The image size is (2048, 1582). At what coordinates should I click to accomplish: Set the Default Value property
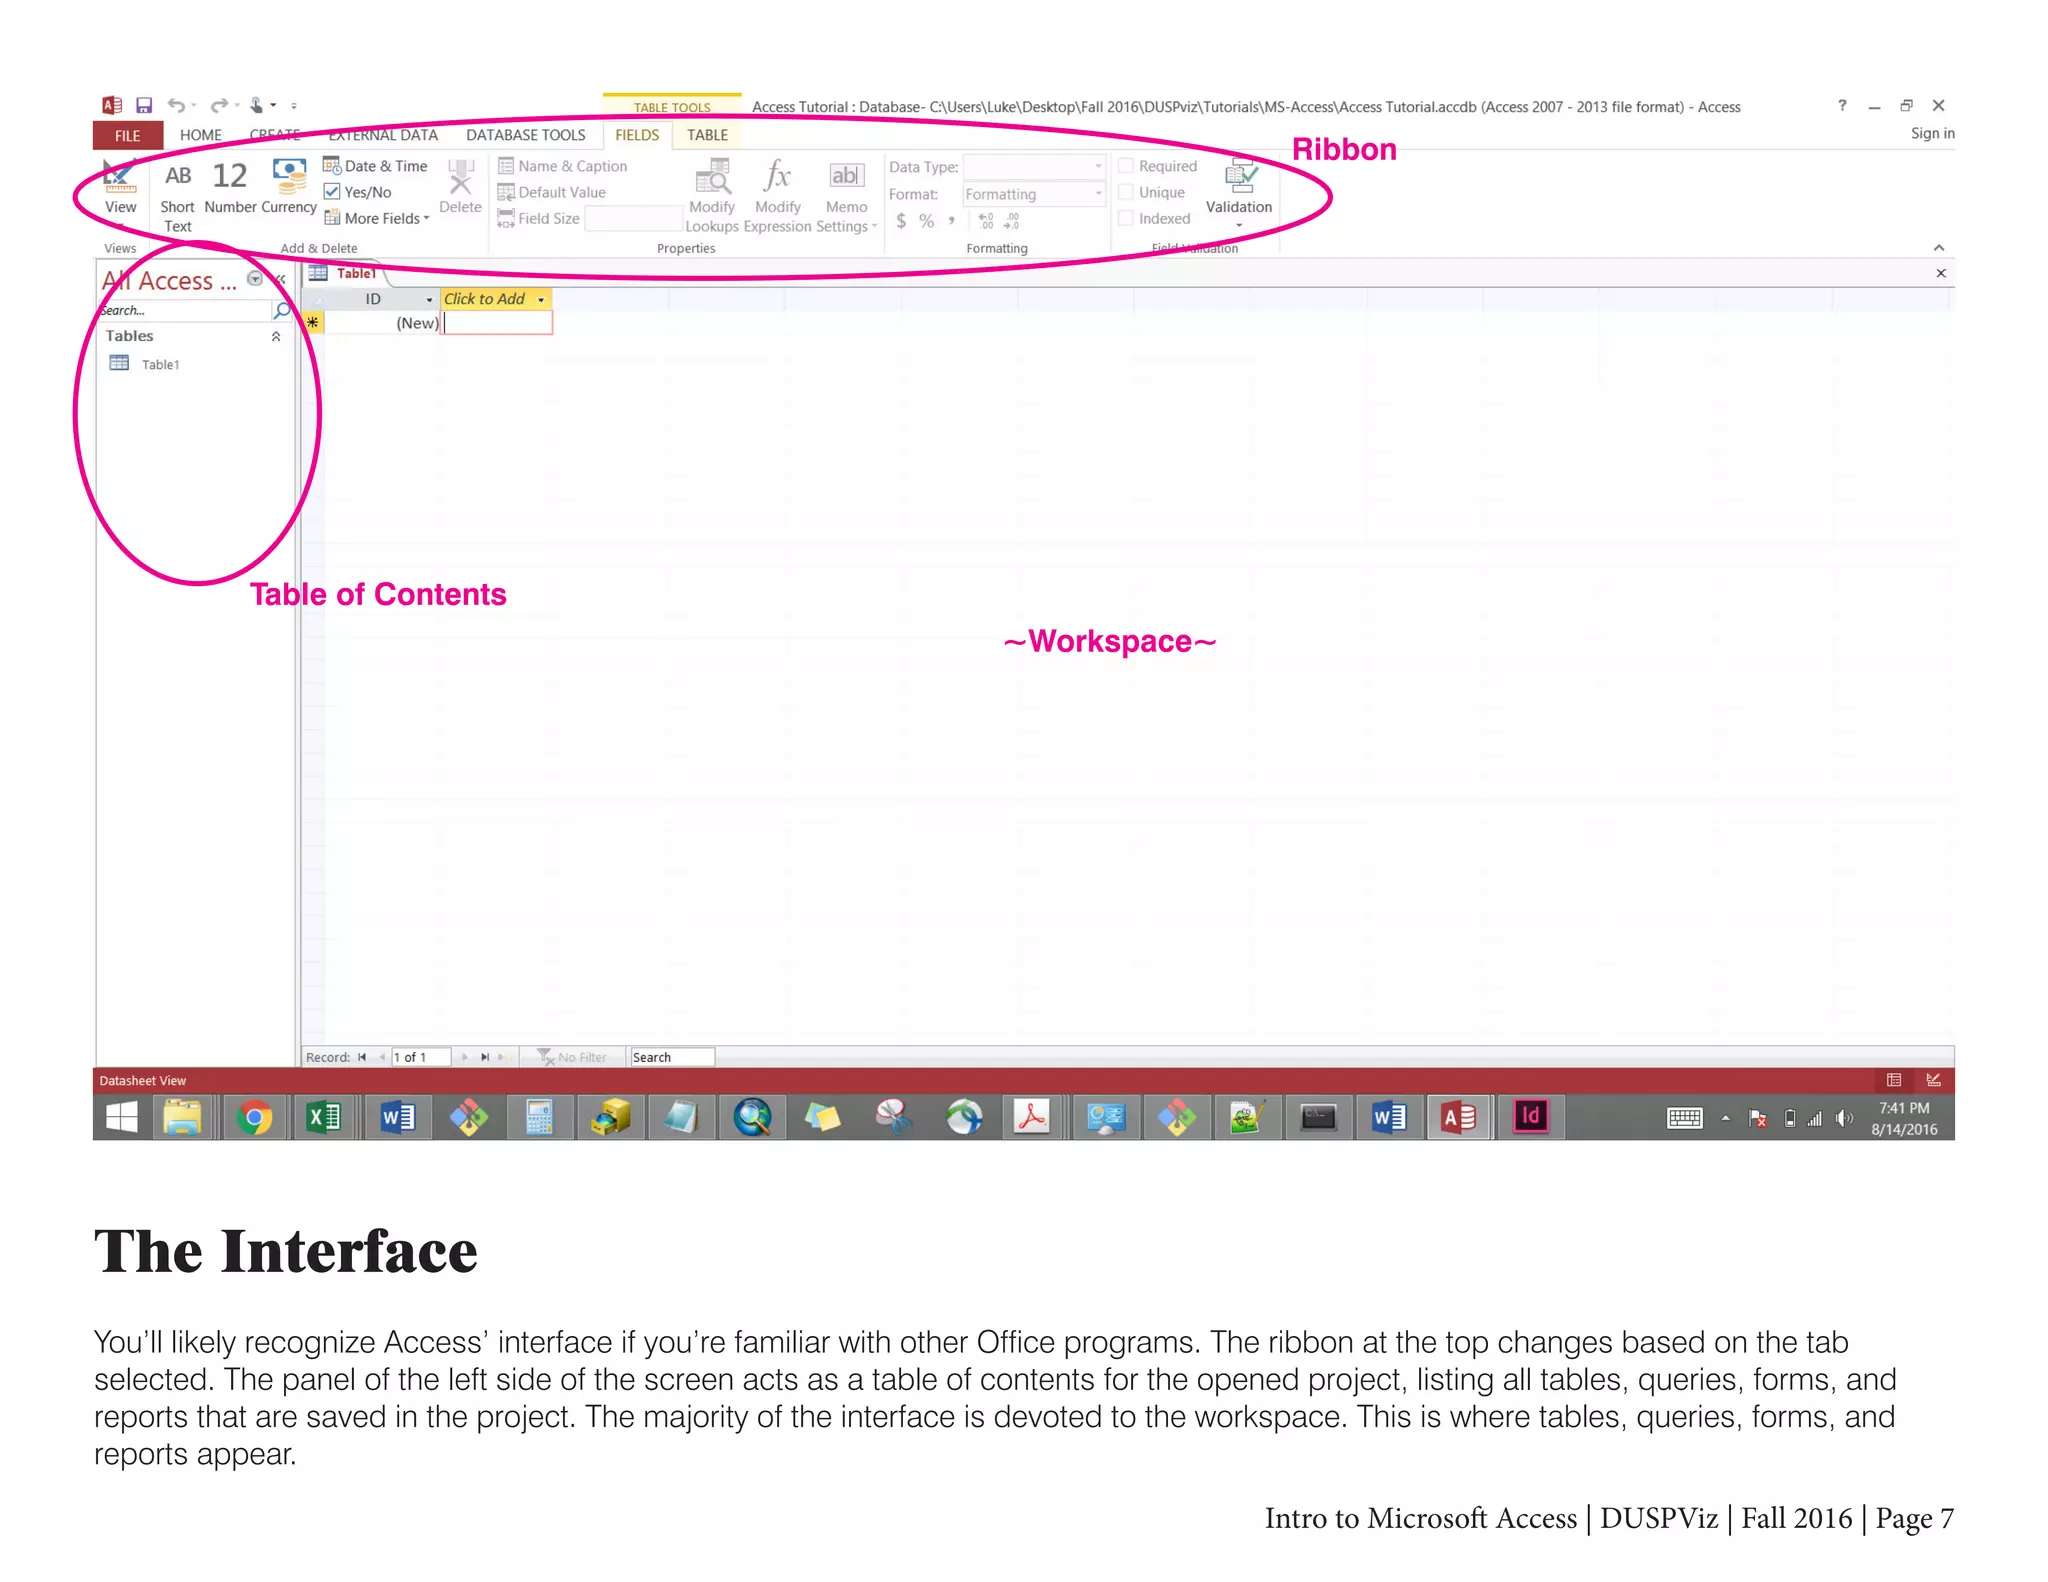pyautogui.click(x=552, y=192)
